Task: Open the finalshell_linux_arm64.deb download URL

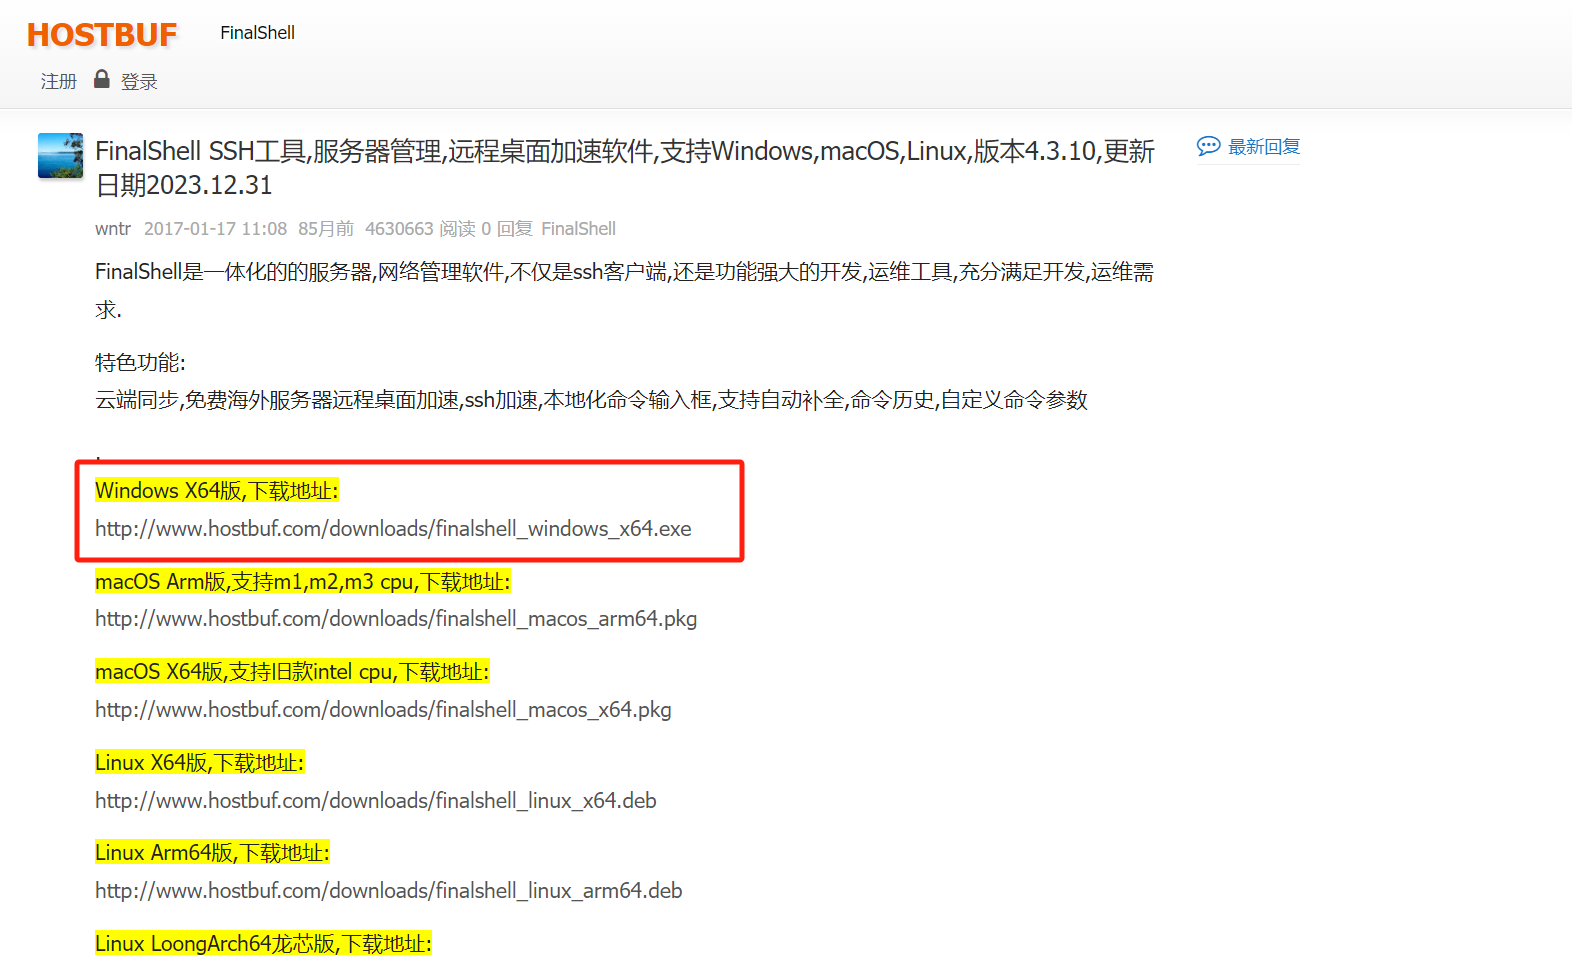Action: (389, 891)
